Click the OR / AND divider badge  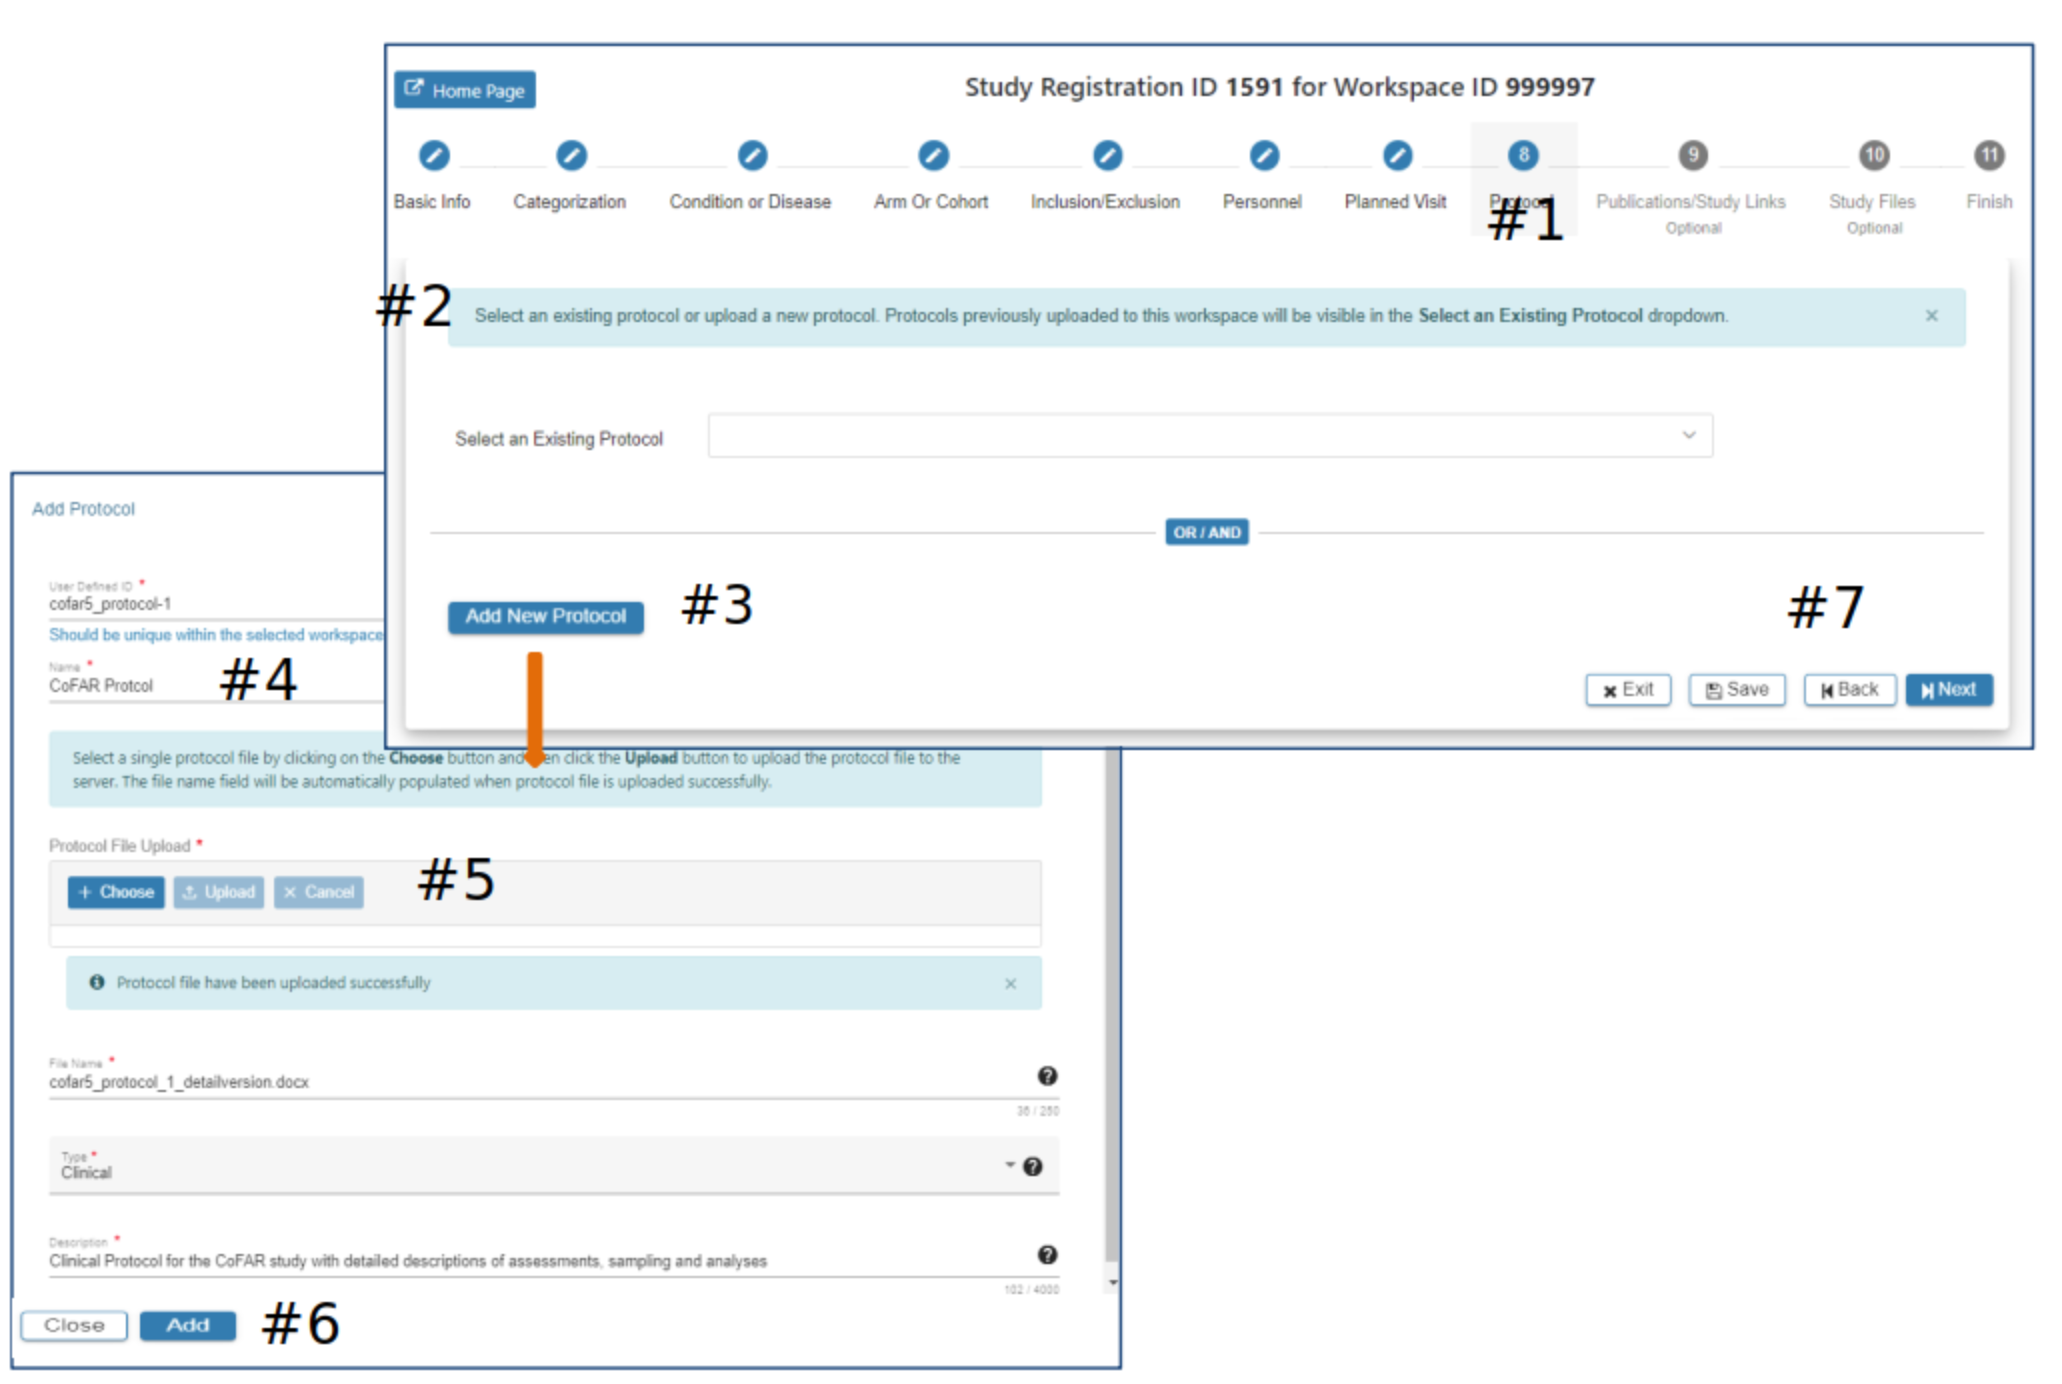(1207, 533)
